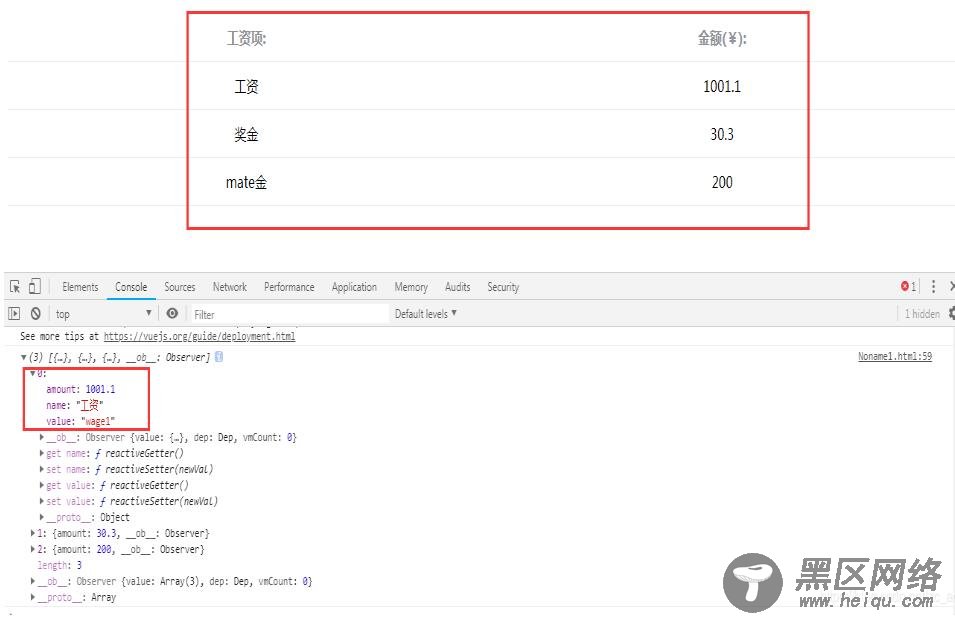
Task: Click the amount: 1001.1 property
Action: (x=80, y=389)
